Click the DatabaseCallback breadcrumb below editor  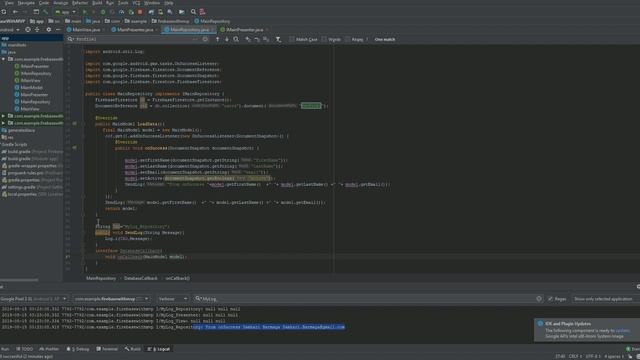[140, 278]
